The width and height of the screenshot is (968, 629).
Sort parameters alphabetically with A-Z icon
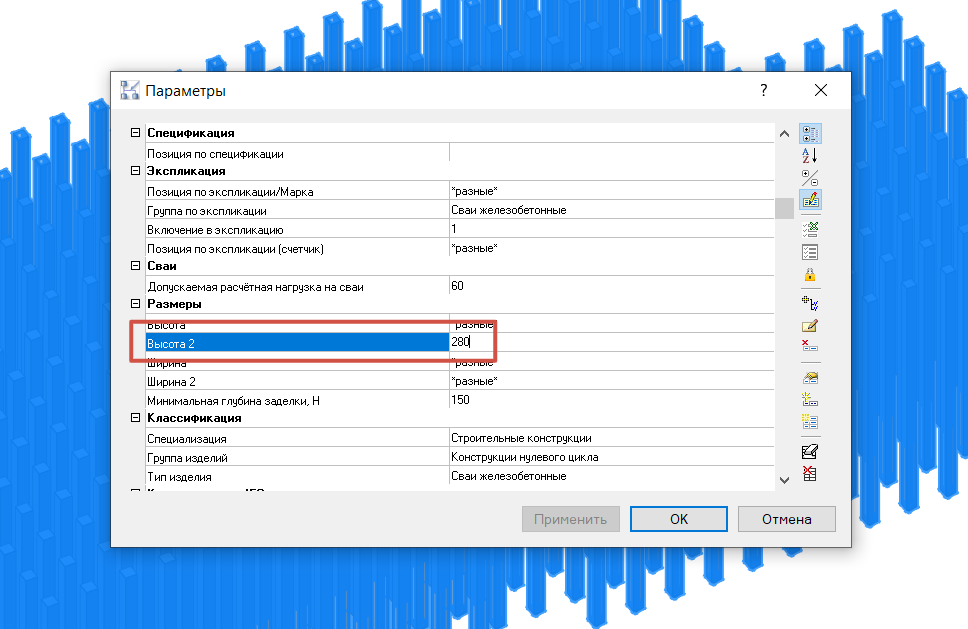pyautogui.click(x=810, y=156)
